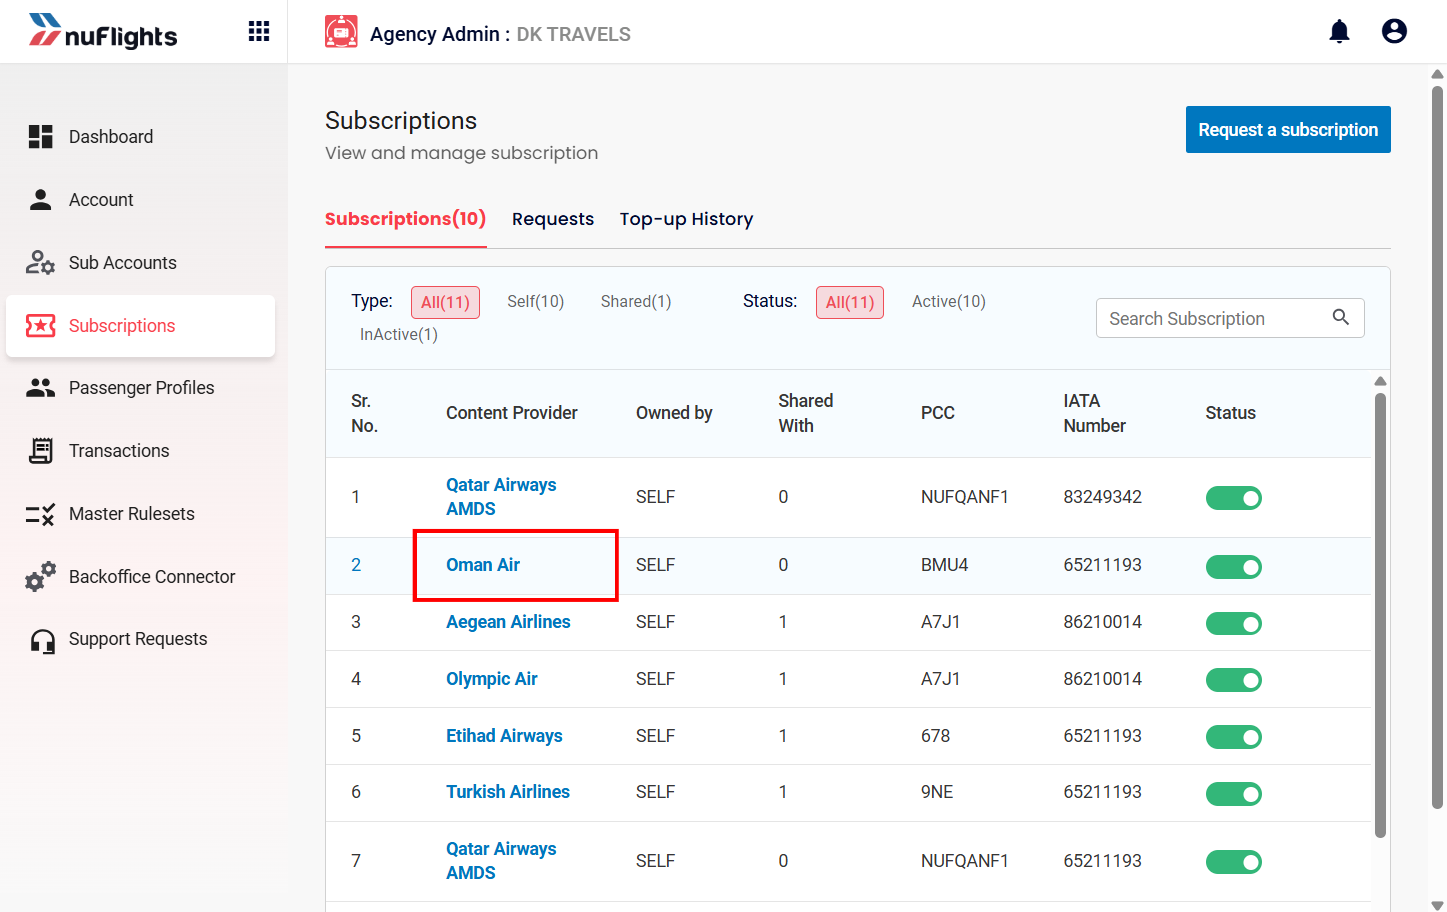Toggle Turkish Airlines subscription status

(x=1233, y=794)
